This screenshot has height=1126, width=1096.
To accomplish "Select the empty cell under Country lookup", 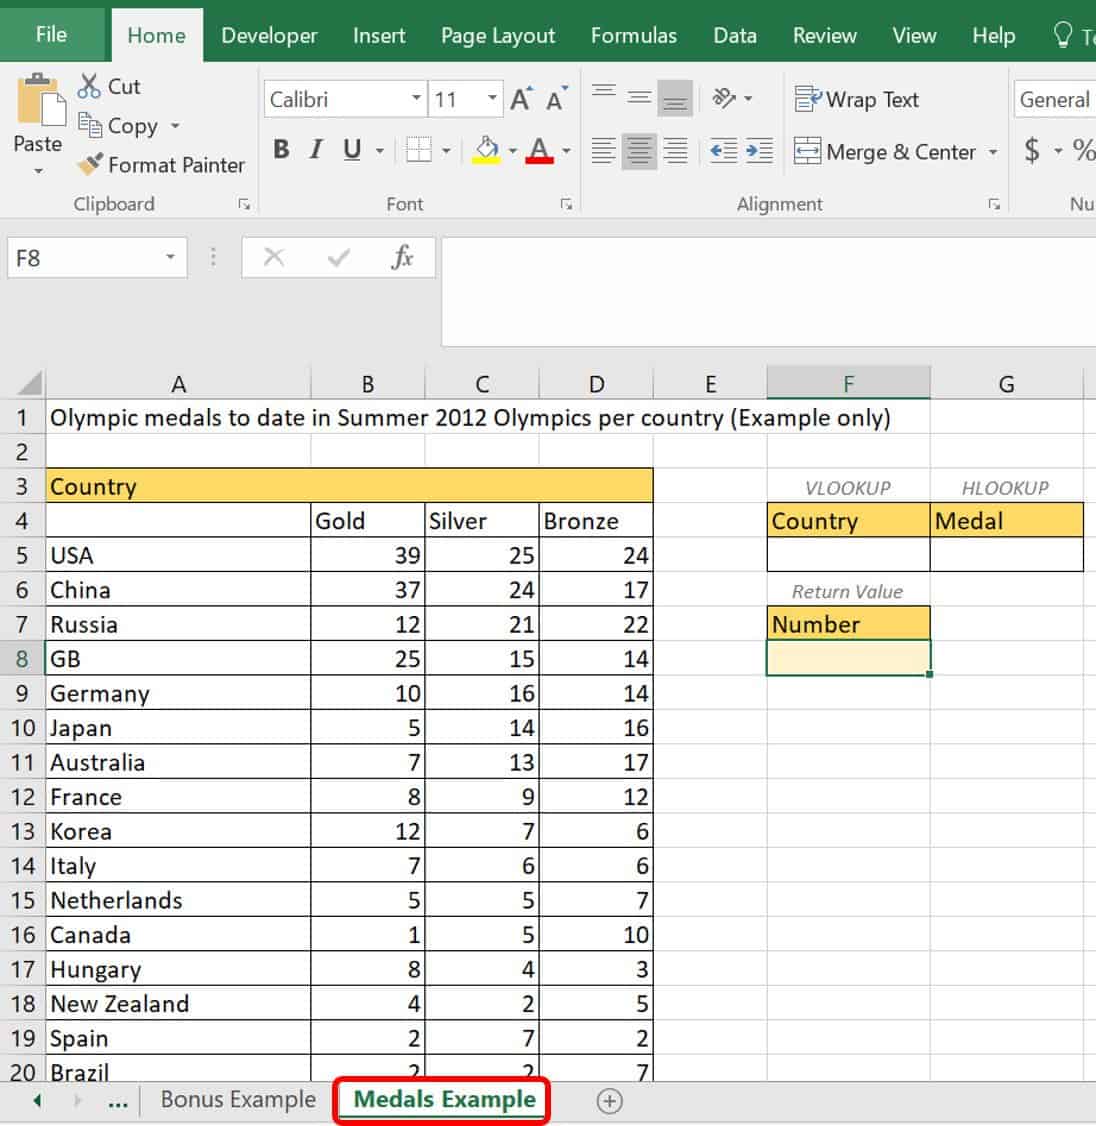I will tap(848, 555).
